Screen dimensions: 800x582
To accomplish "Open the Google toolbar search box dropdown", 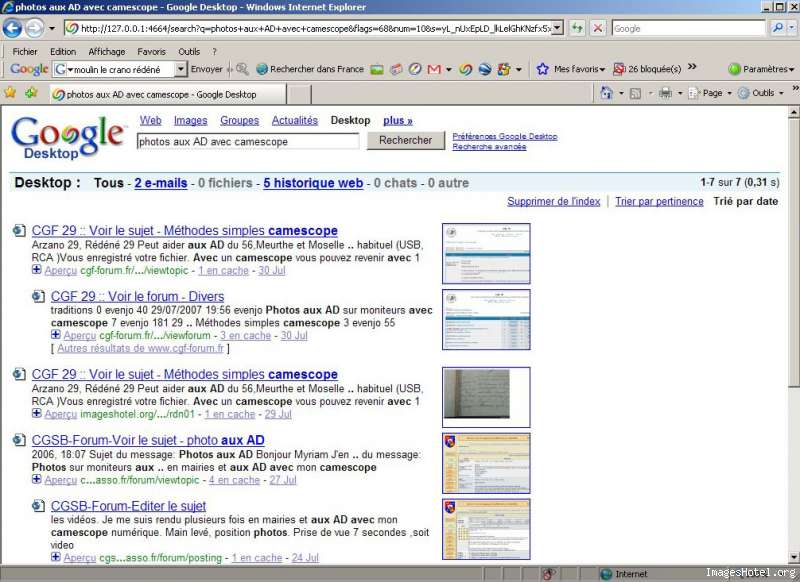I will click(180, 69).
